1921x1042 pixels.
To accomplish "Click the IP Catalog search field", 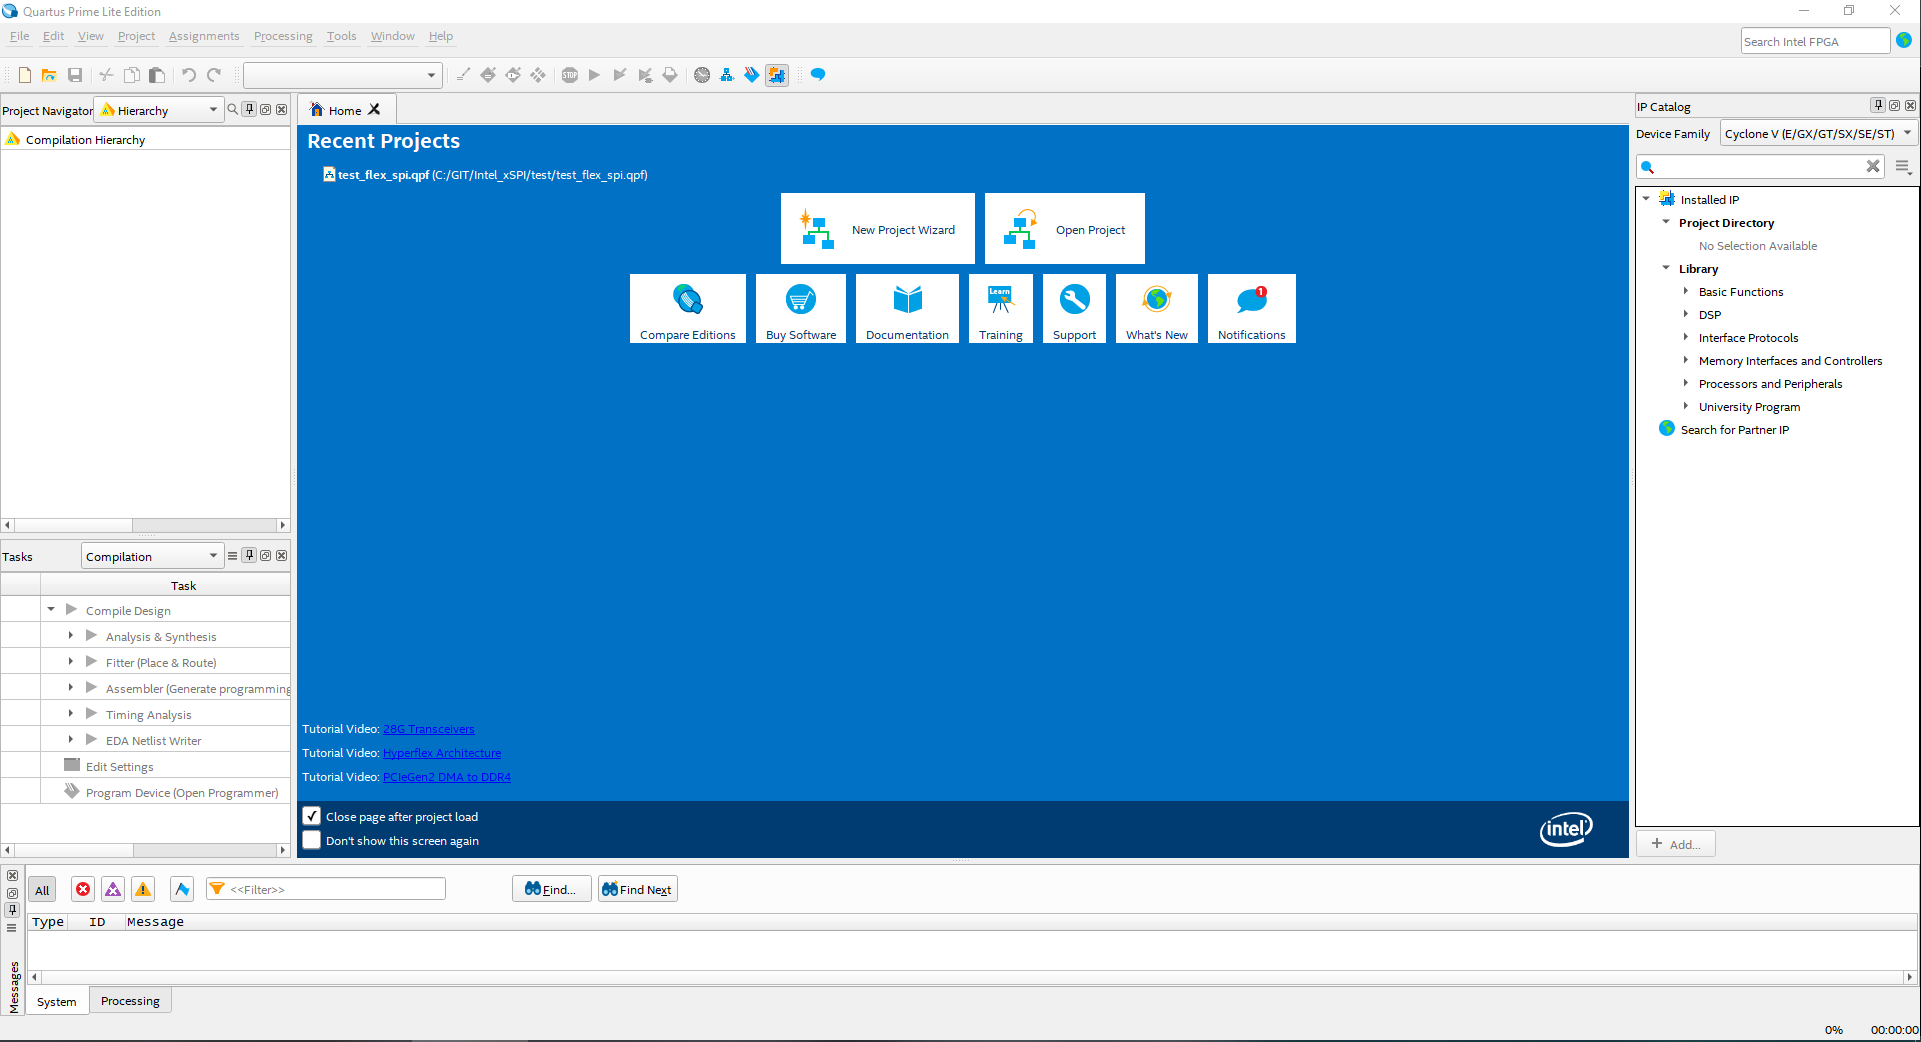I will [1761, 167].
